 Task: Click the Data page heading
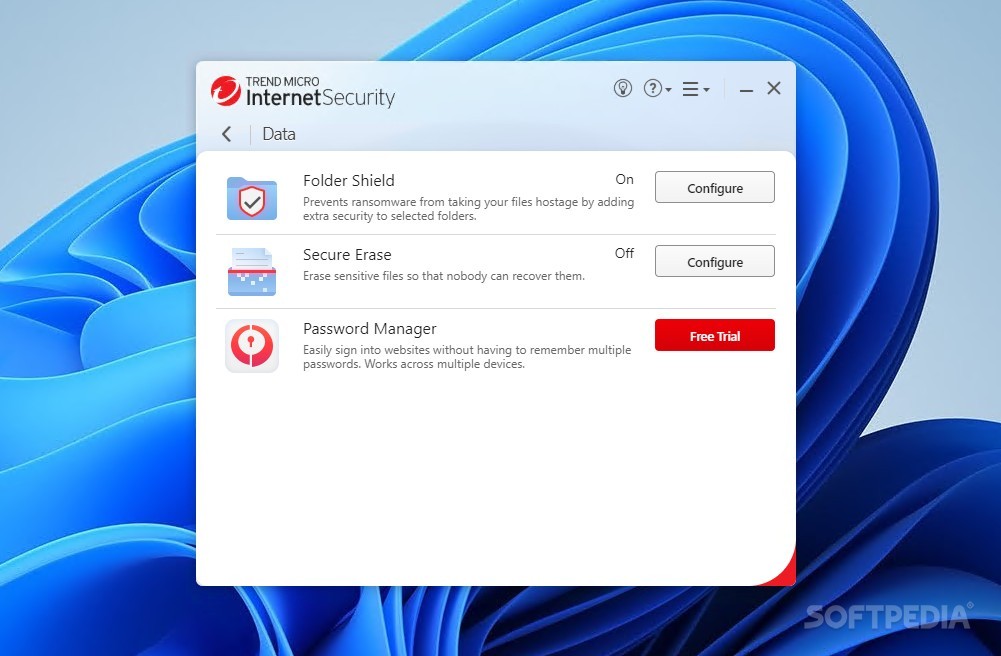tap(279, 134)
